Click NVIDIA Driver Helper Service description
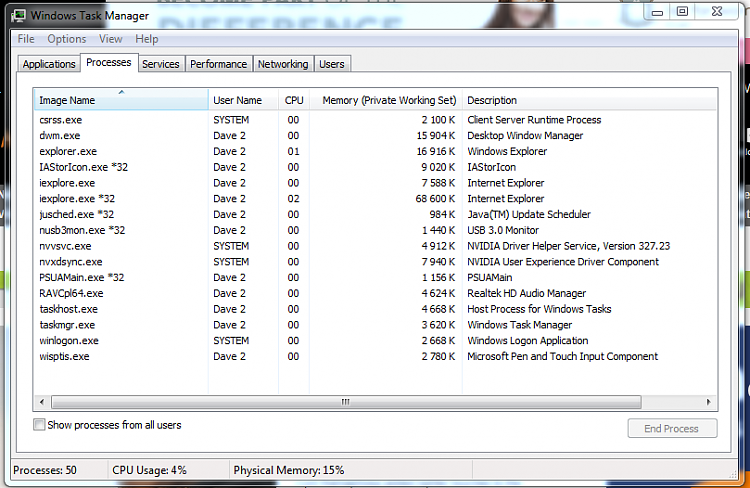The height and width of the screenshot is (488, 750). tap(568, 246)
